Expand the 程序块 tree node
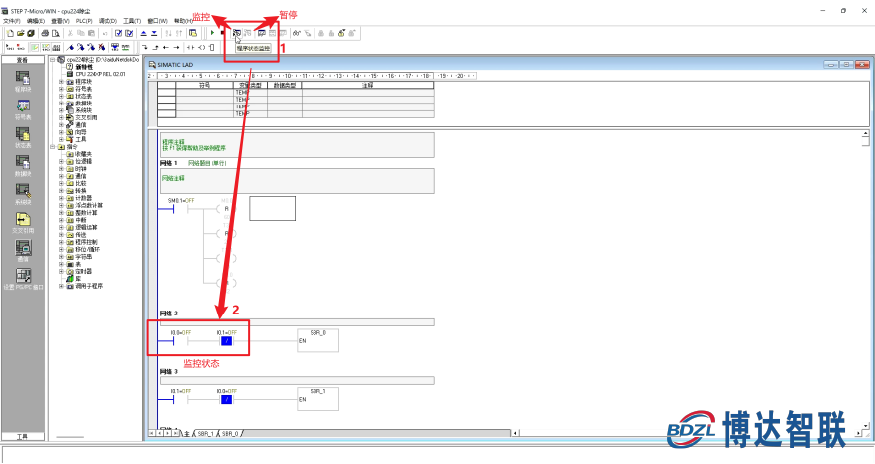The height and width of the screenshot is (464, 875). tap(61, 82)
